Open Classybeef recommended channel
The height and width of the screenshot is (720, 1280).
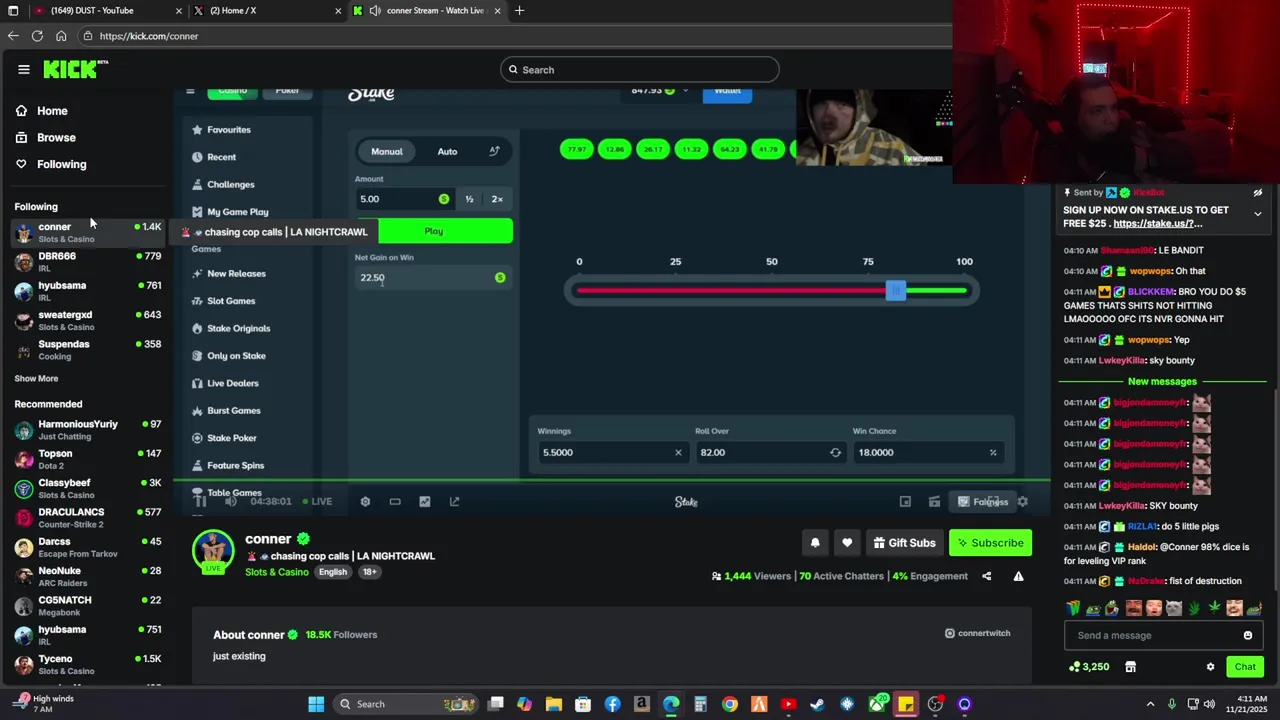[x=88, y=489]
